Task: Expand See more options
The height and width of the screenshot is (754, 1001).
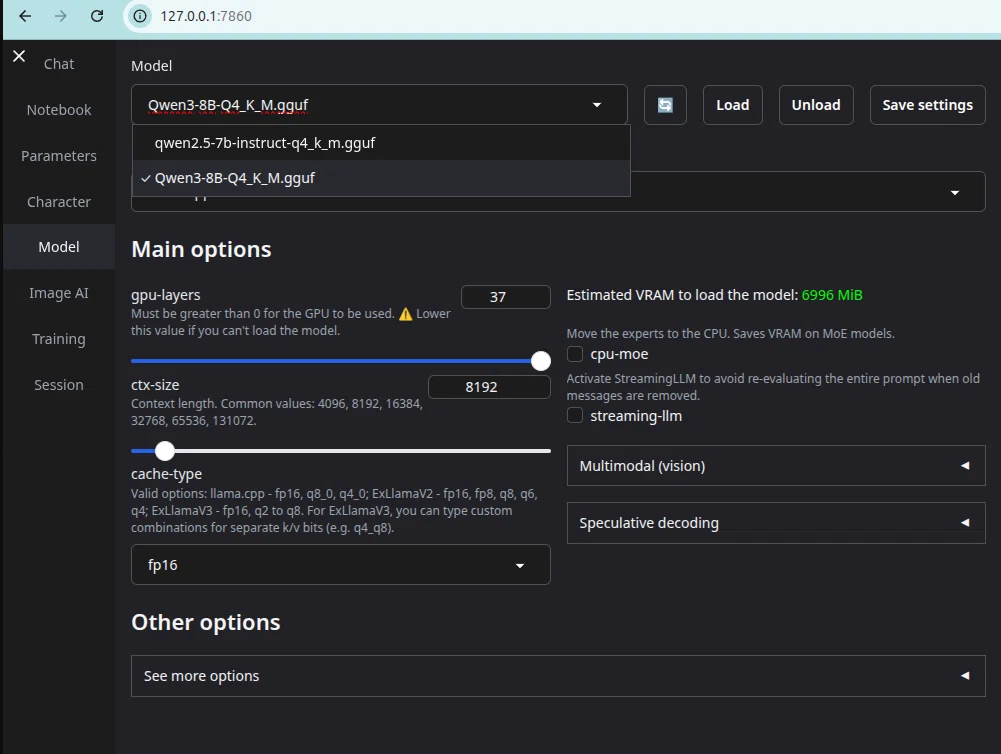Action: (558, 675)
